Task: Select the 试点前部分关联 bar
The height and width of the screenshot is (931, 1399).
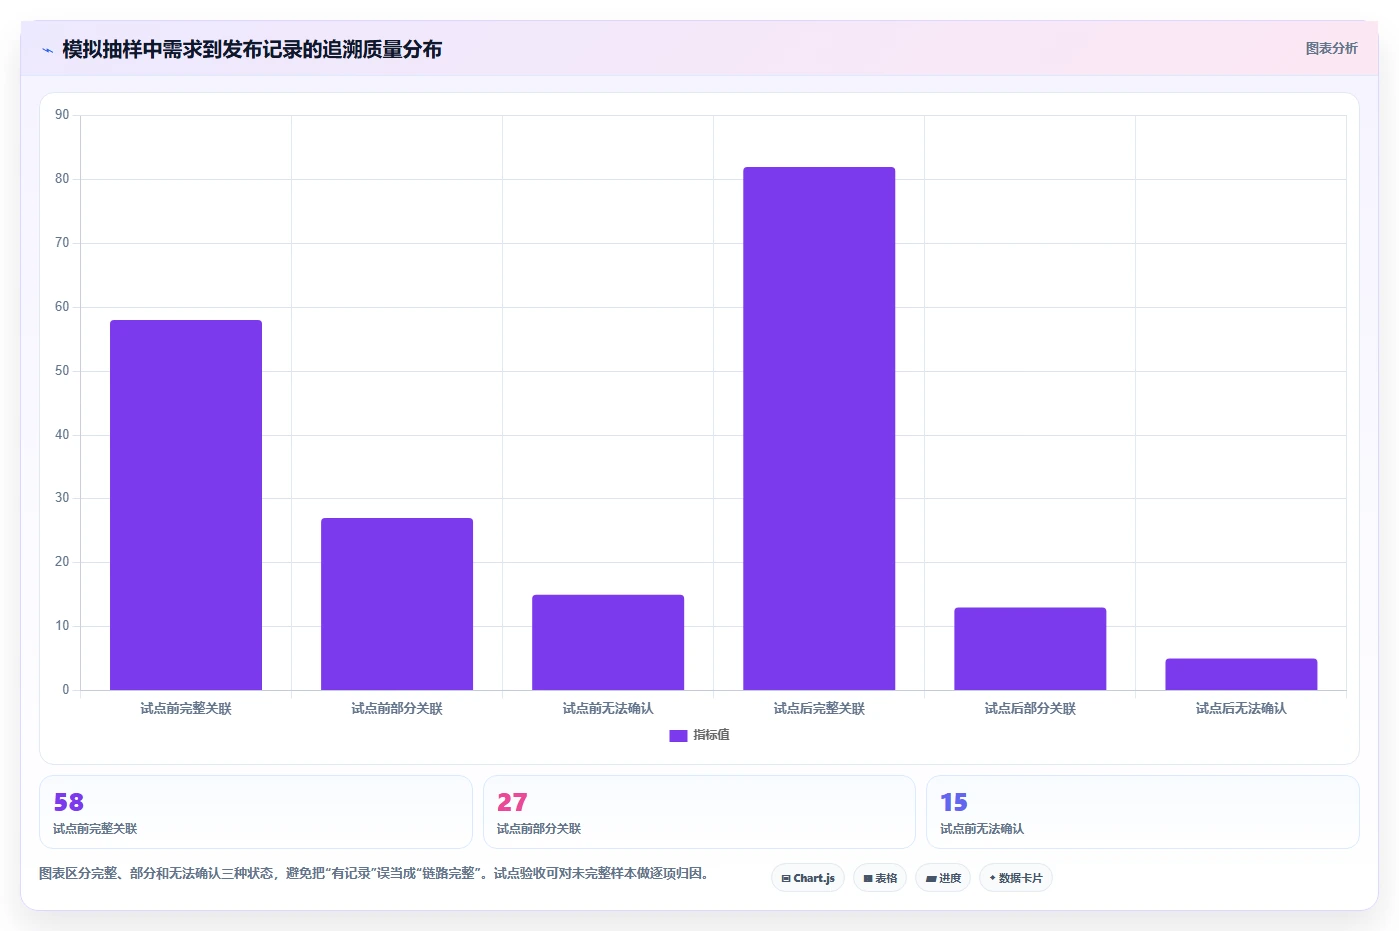Action: [x=397, y=604]
